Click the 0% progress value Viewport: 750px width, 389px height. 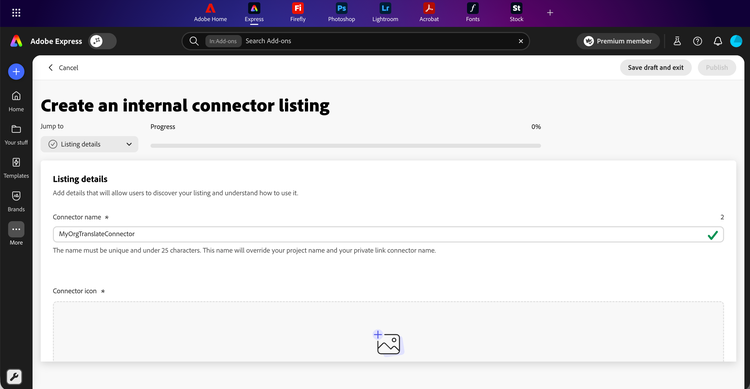tap(536, 127)
